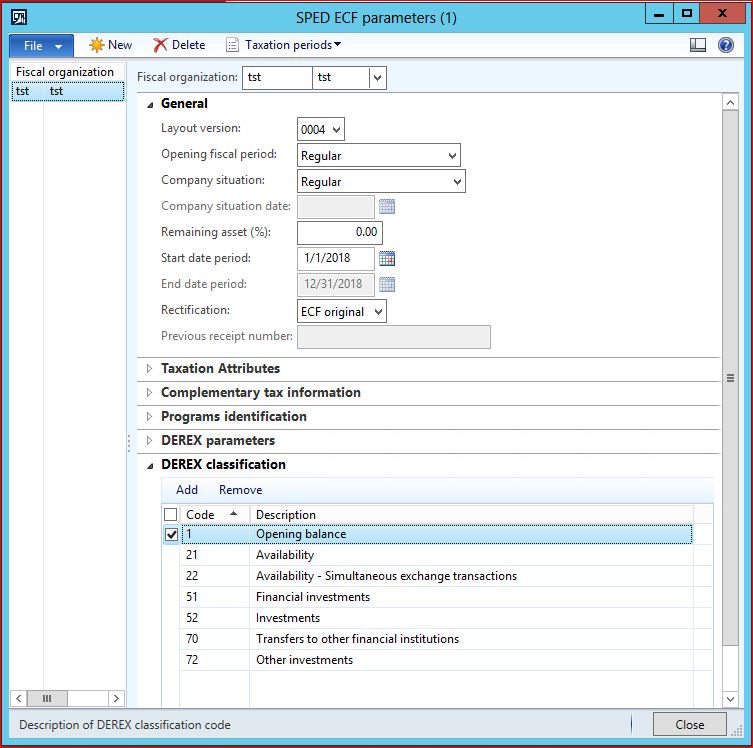This screenshot has width=753, height=748.
Task: Uncheck the checkbox for Opening balance row
Action: (x=171, y=534)
